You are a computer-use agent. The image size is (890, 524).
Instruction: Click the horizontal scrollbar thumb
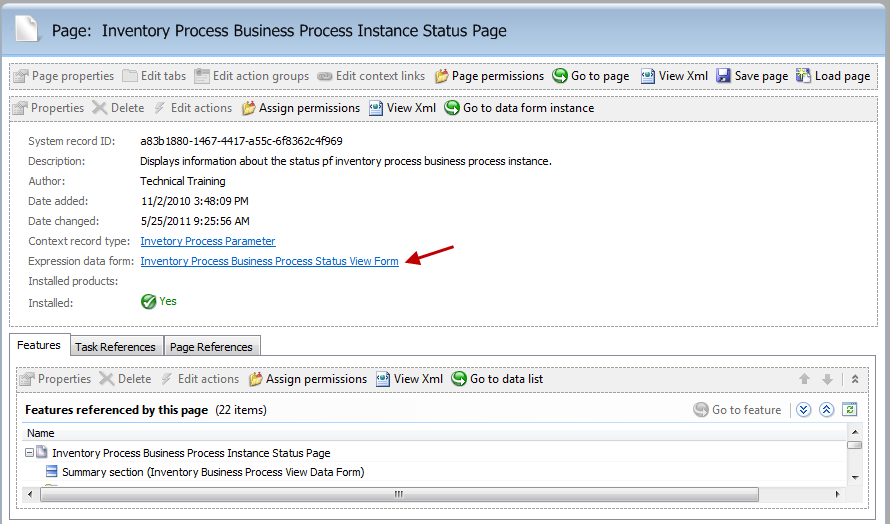[x=399, y=494]
